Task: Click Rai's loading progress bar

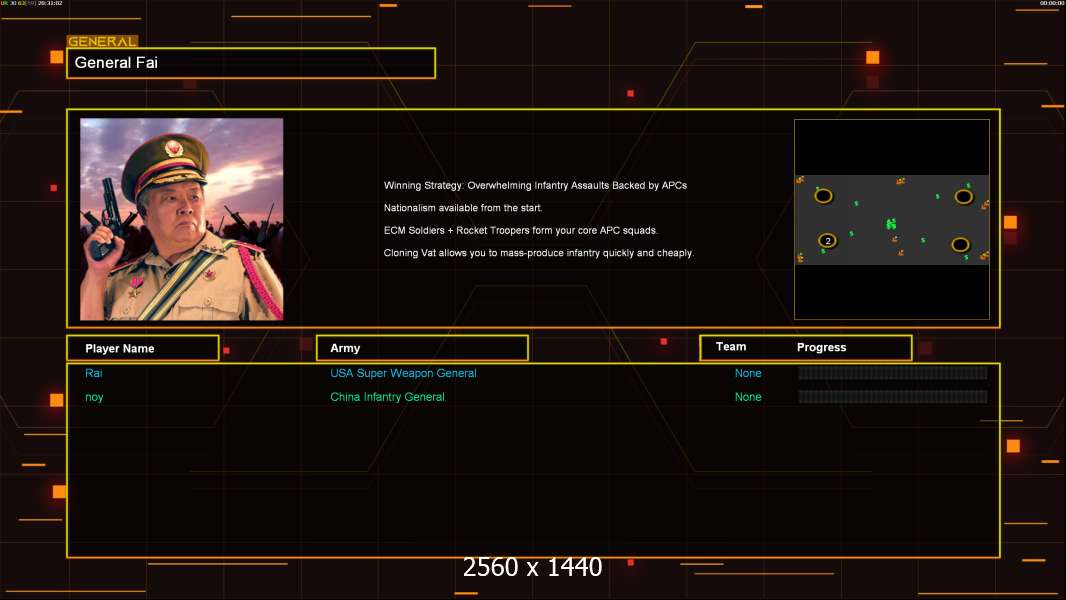Action: pos(893,372)
